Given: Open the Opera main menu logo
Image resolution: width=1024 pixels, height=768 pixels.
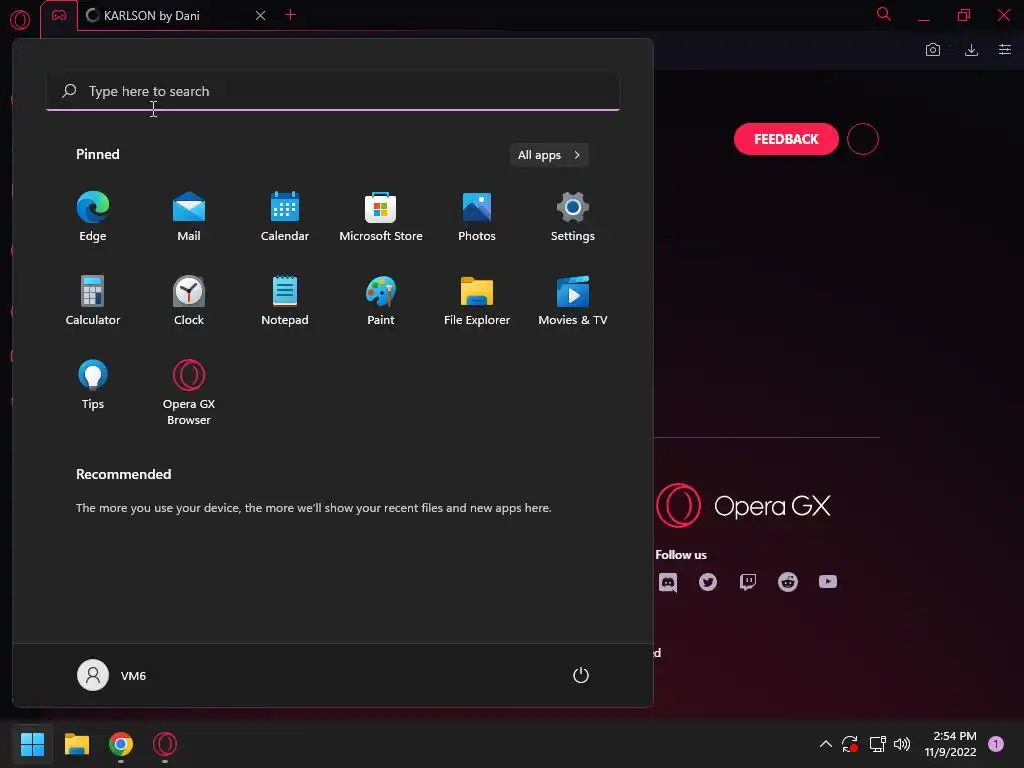Looking at the screenshot, I should [20, 19].
